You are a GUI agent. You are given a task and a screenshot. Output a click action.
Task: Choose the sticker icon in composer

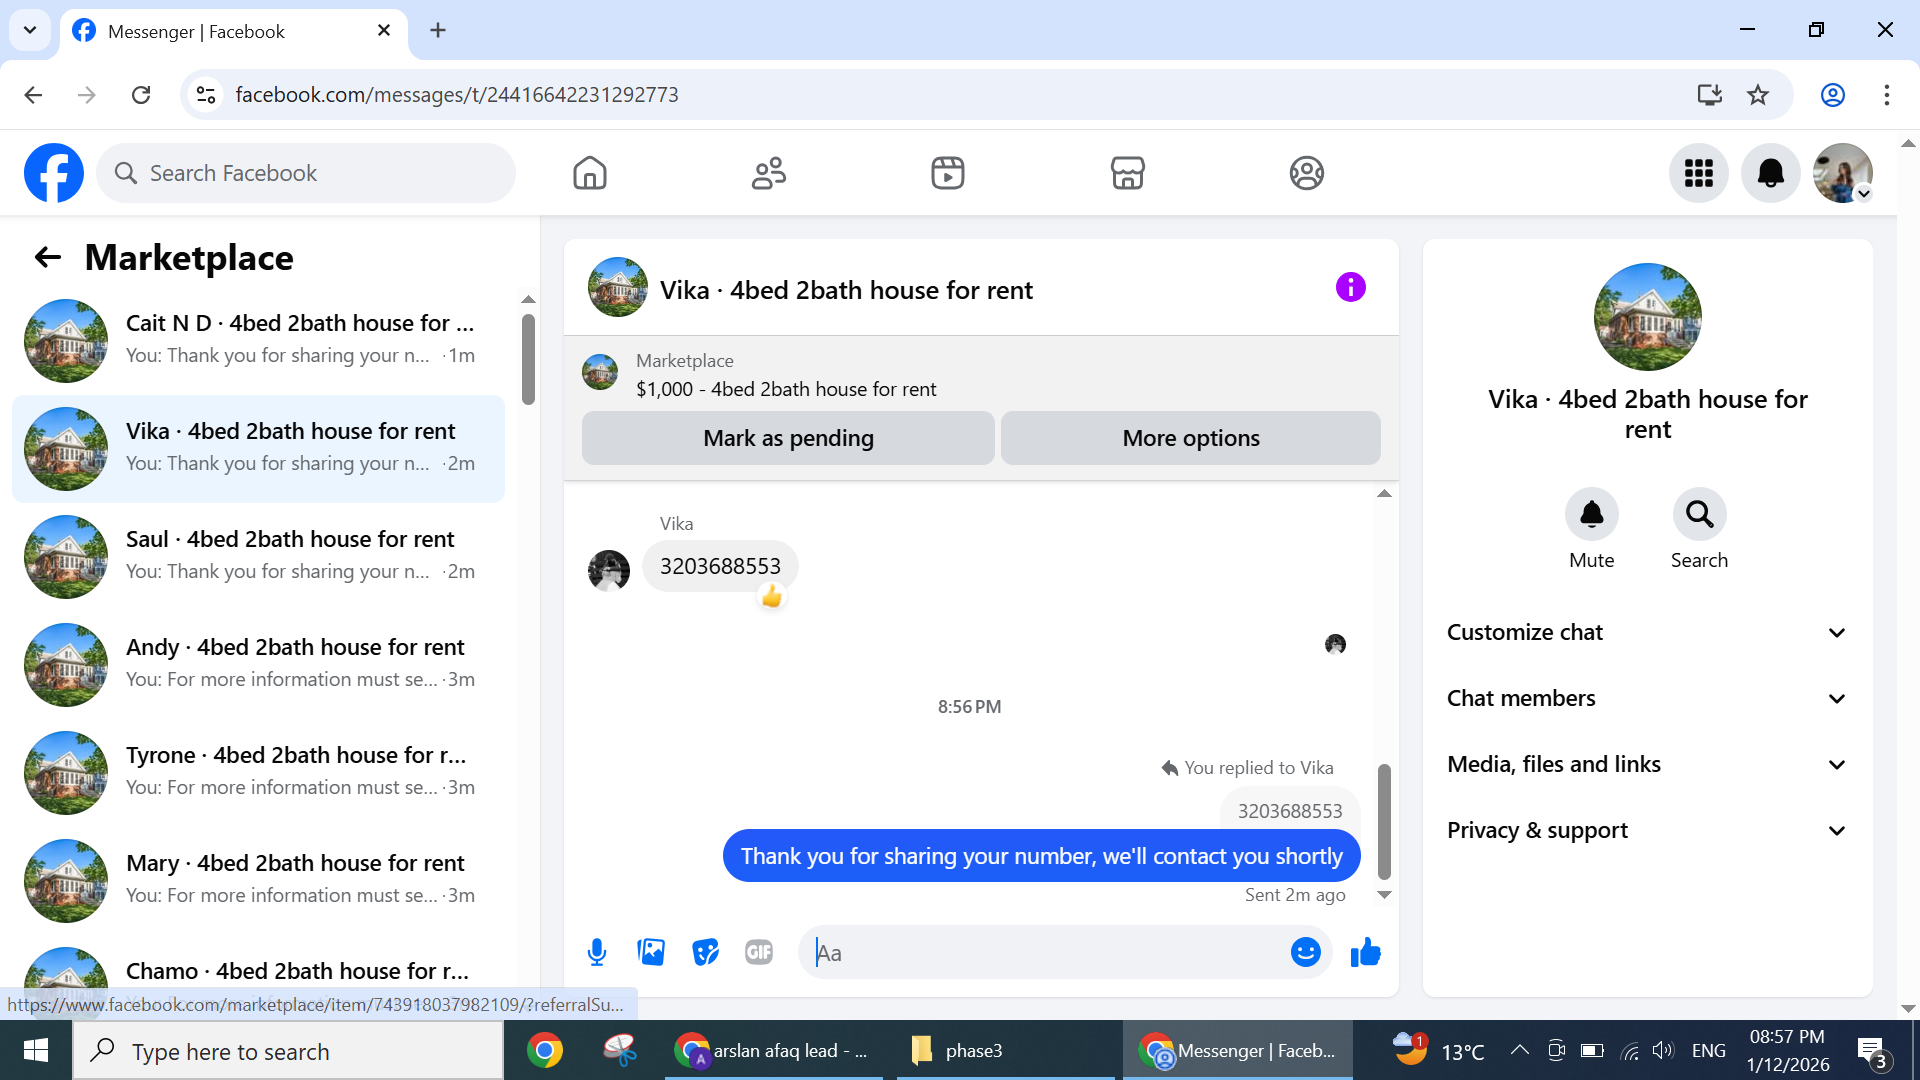[705, 952]
